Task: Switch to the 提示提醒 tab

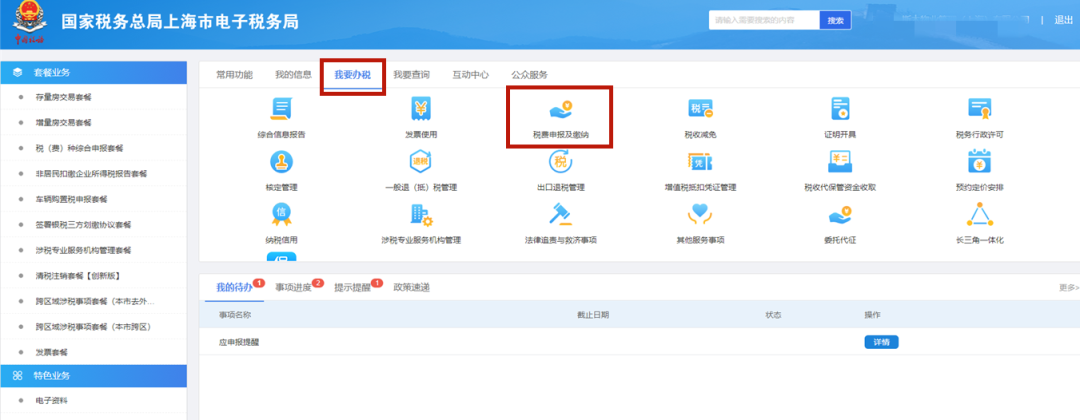Action: [x=353, y=287]
